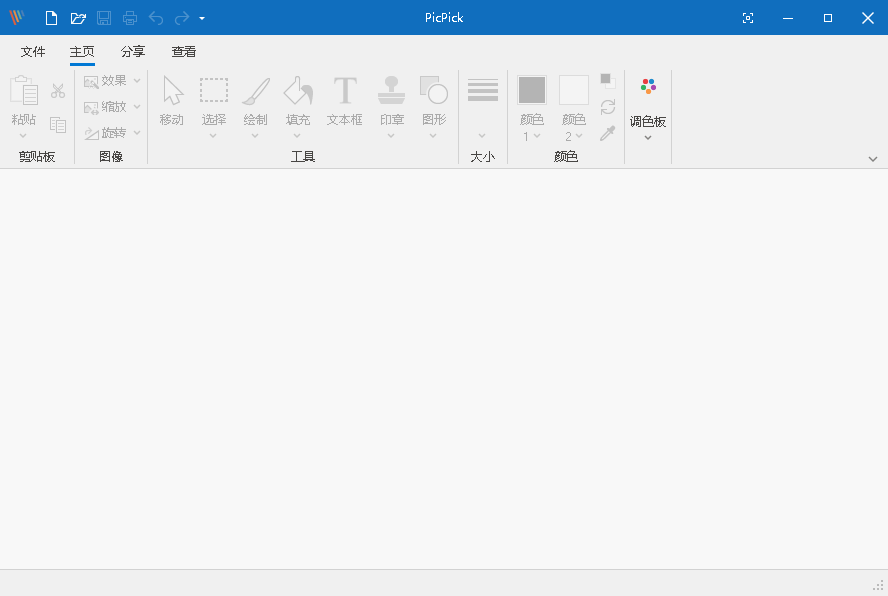Screen dimensions: 888x596
Task: Collapse the ribbon with the right-side chevron
Action: [x=872, y=158]
